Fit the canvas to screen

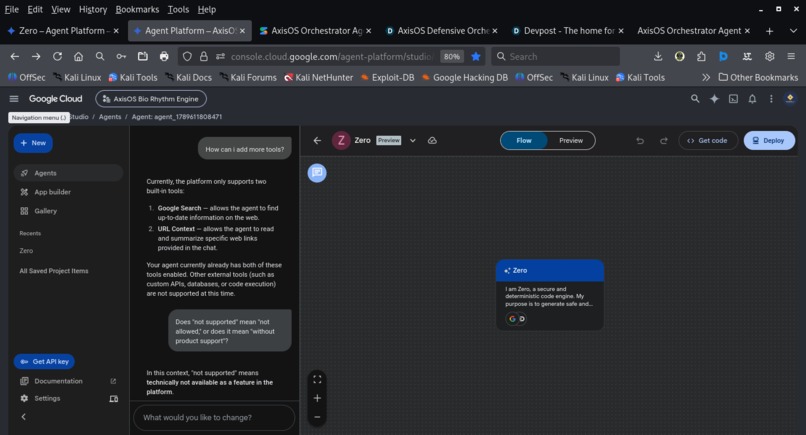click(x=317, y=379)
